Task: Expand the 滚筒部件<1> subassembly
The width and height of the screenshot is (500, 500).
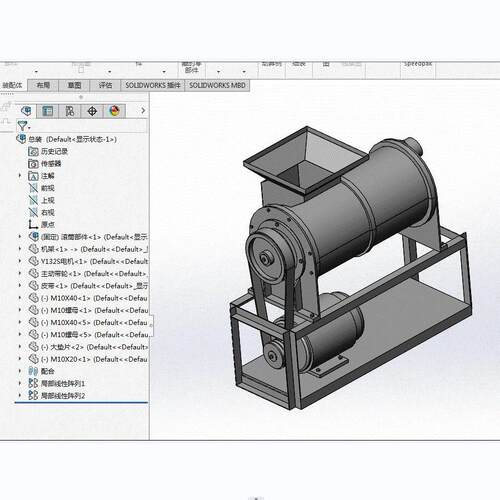Action: pos(20,237)
